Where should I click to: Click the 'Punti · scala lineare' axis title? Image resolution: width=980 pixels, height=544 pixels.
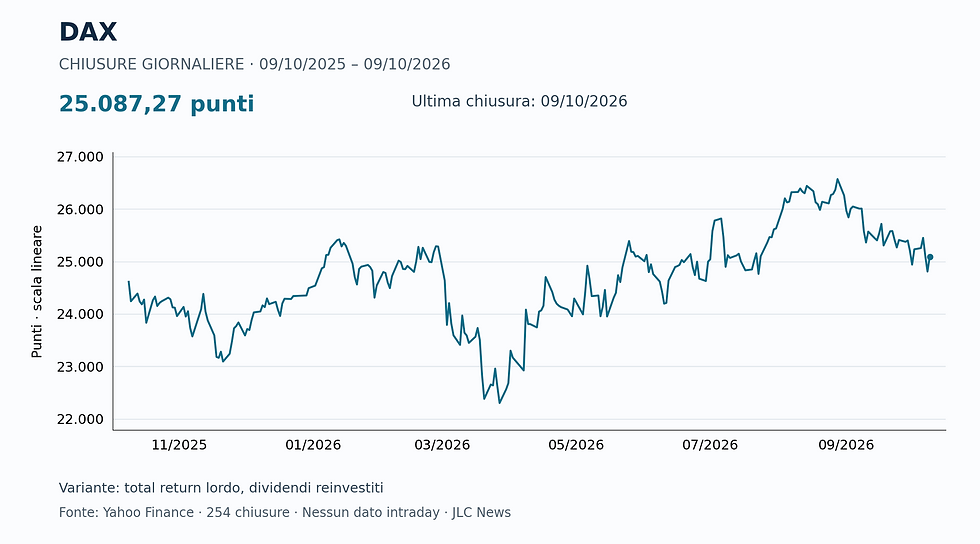(x=37, y=291)
